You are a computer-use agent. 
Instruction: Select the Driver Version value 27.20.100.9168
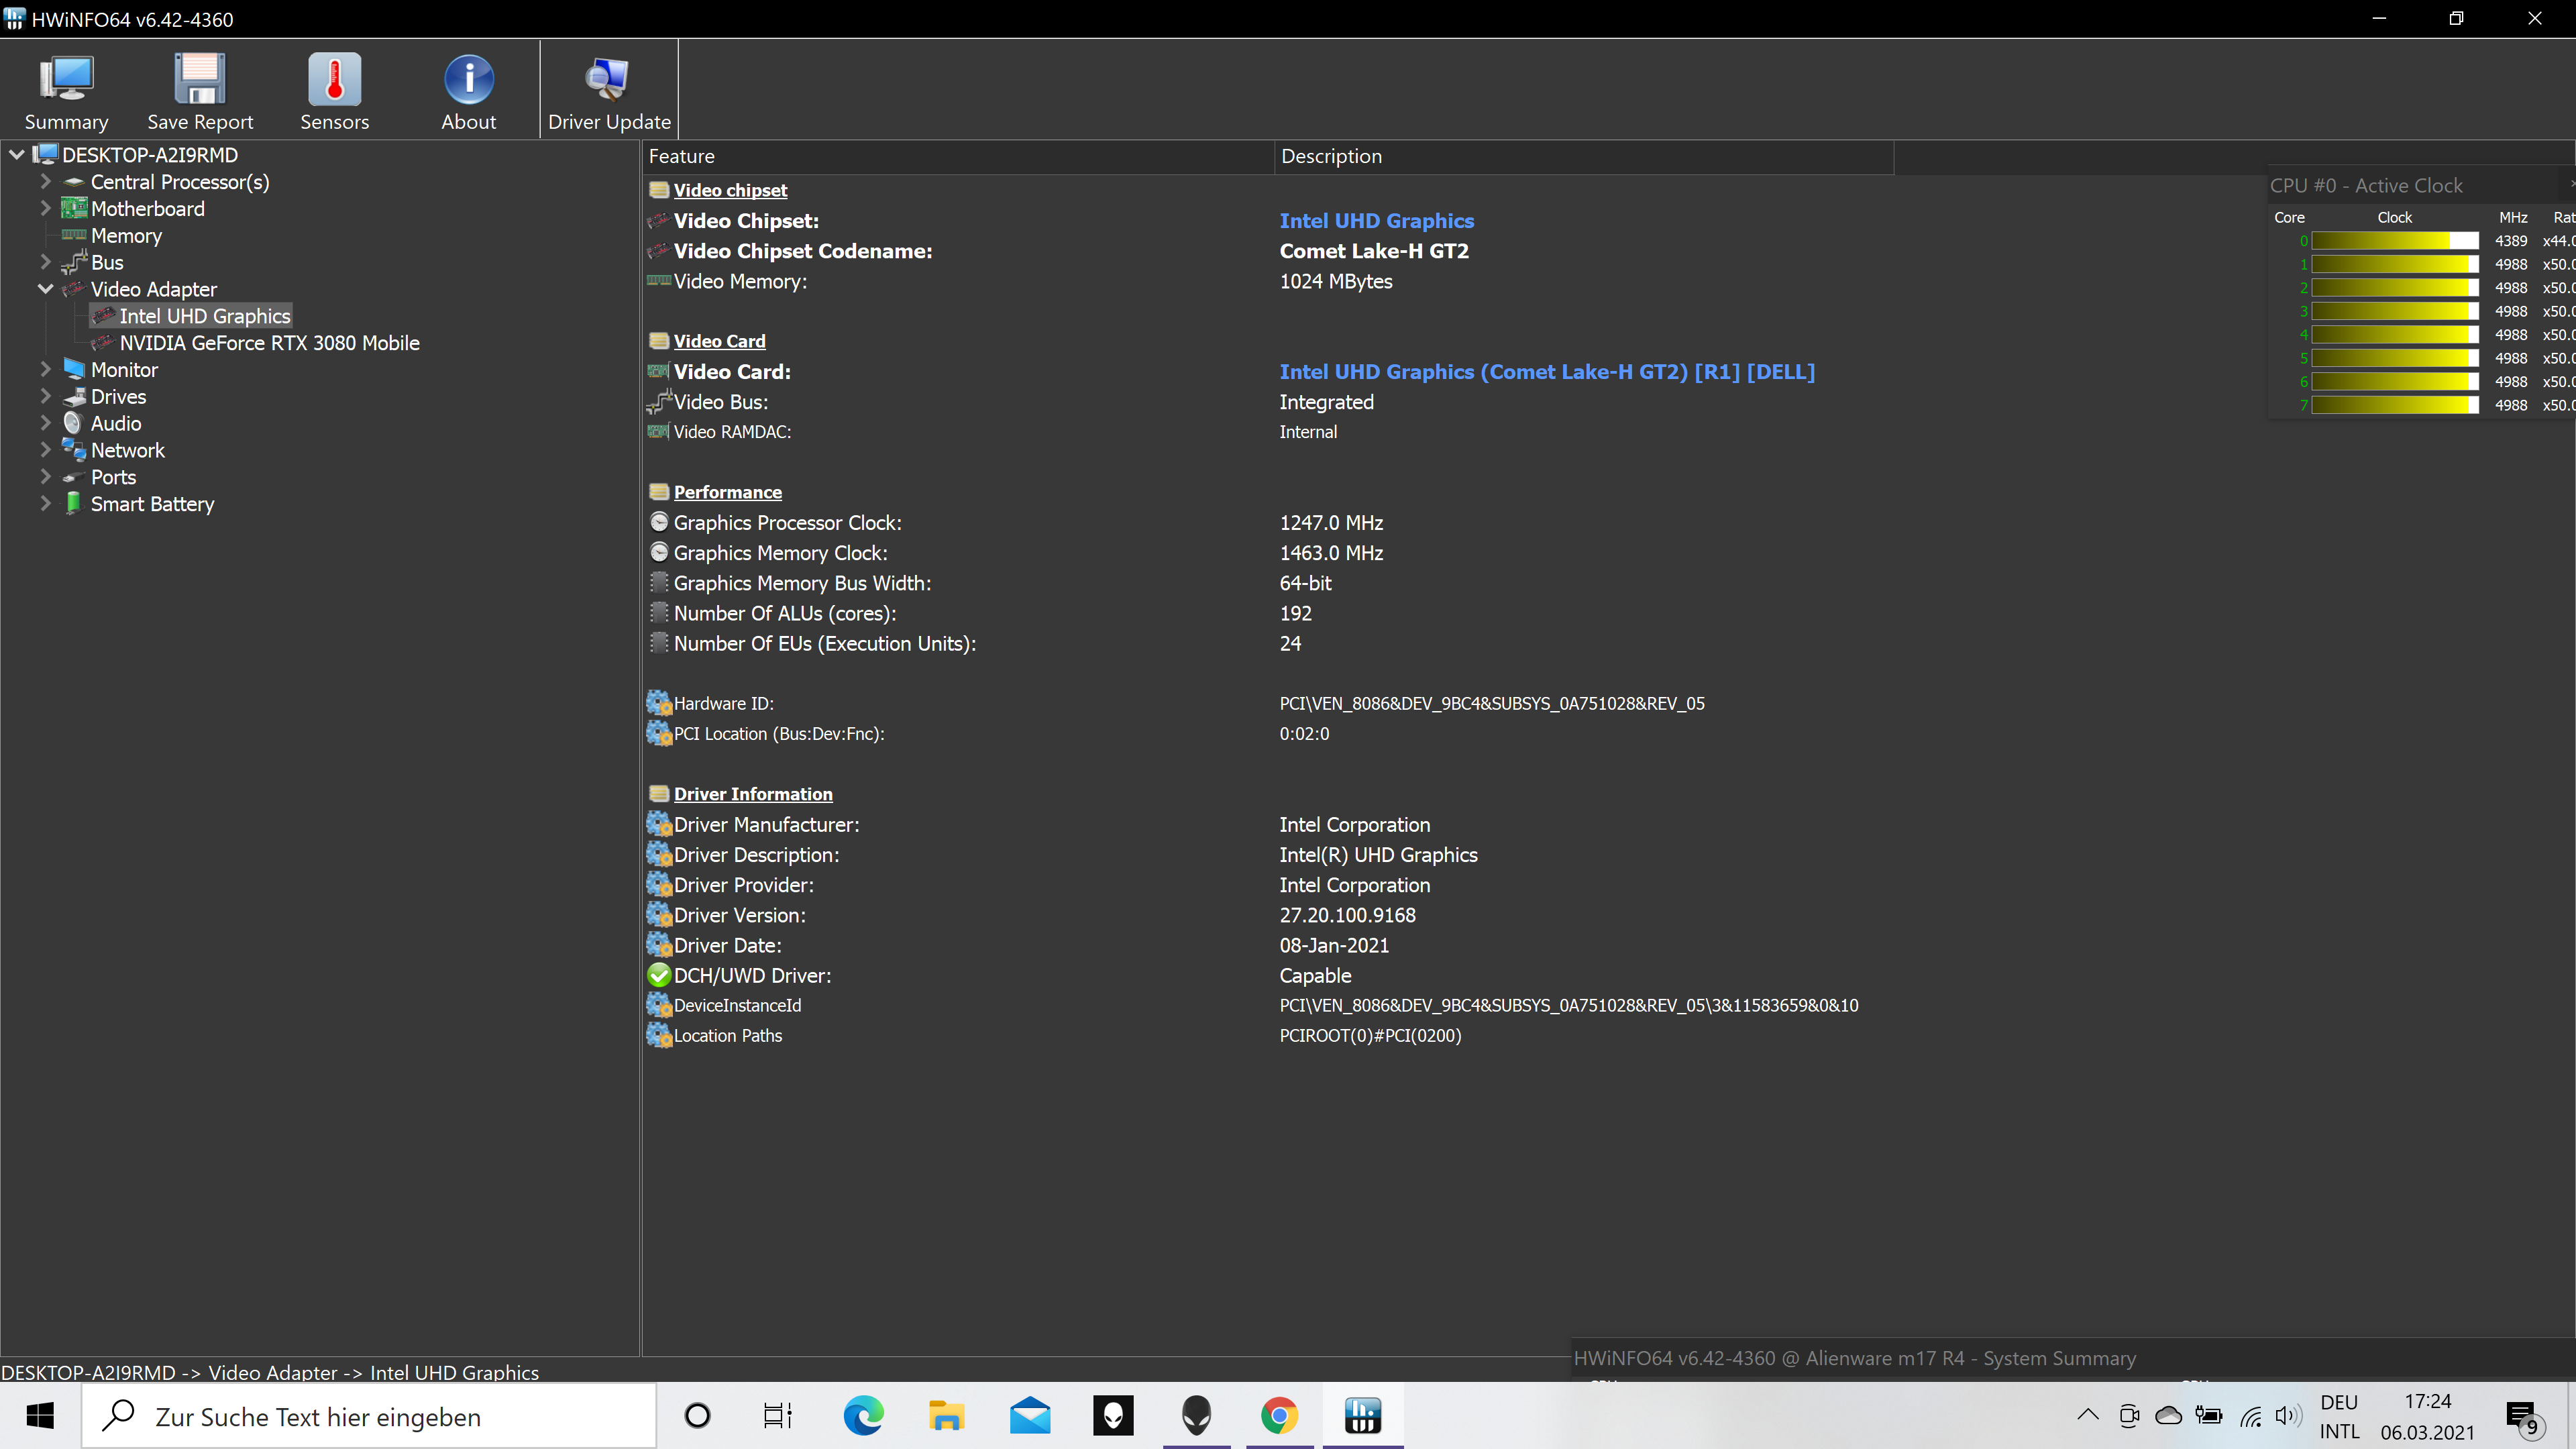(x=1347, y=915)
